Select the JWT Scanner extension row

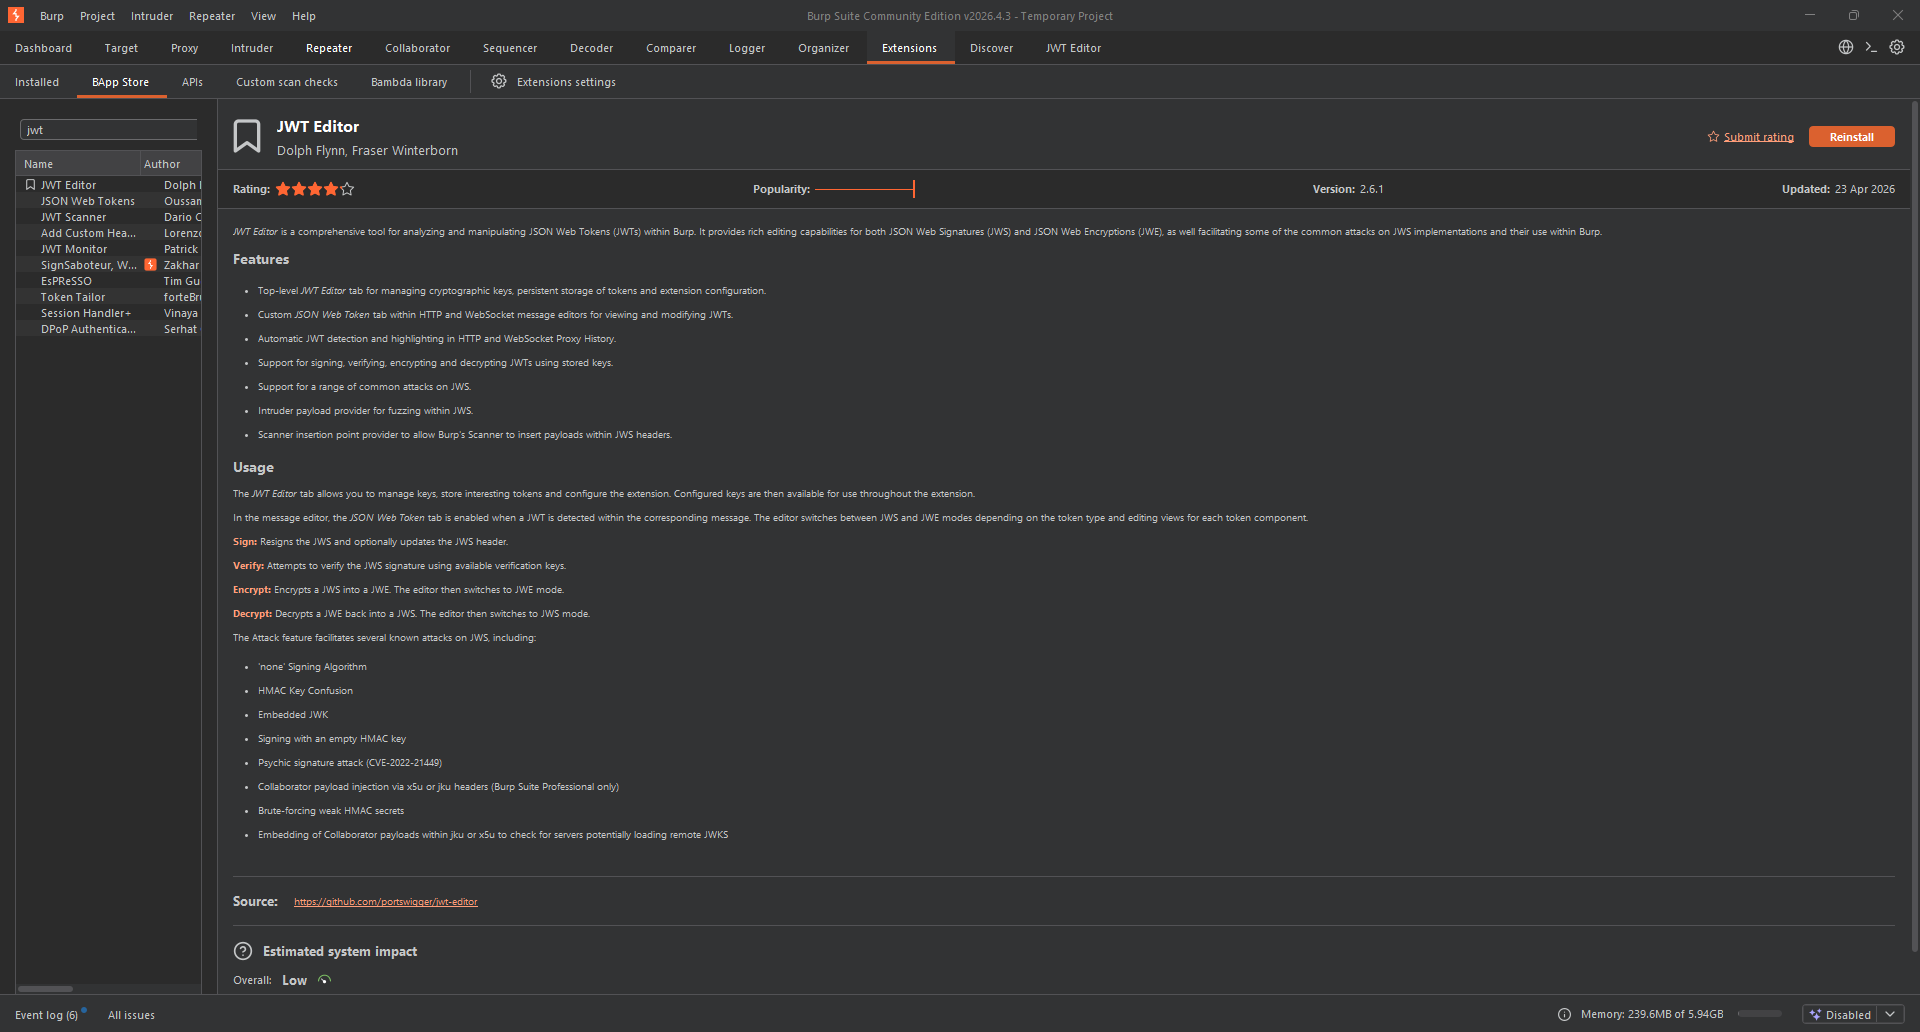coord(109,217)
